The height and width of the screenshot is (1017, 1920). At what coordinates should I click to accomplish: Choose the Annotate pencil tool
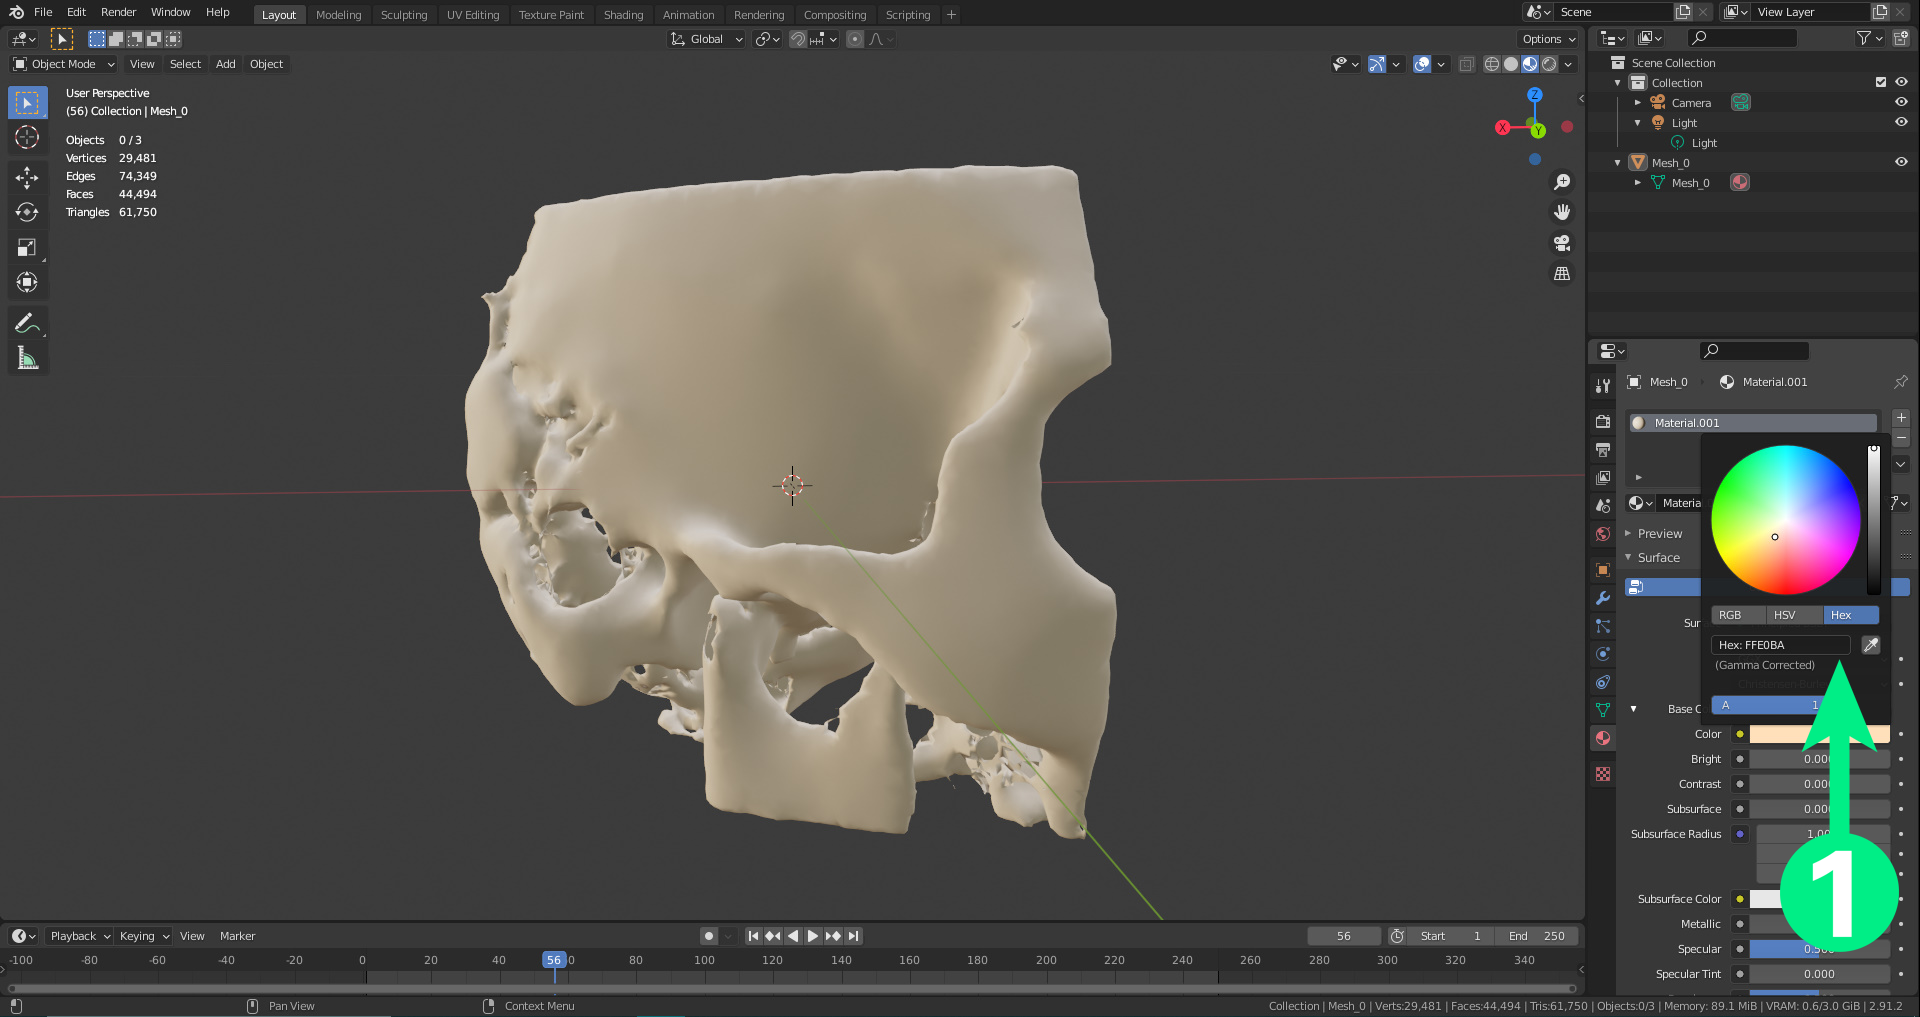27,323
